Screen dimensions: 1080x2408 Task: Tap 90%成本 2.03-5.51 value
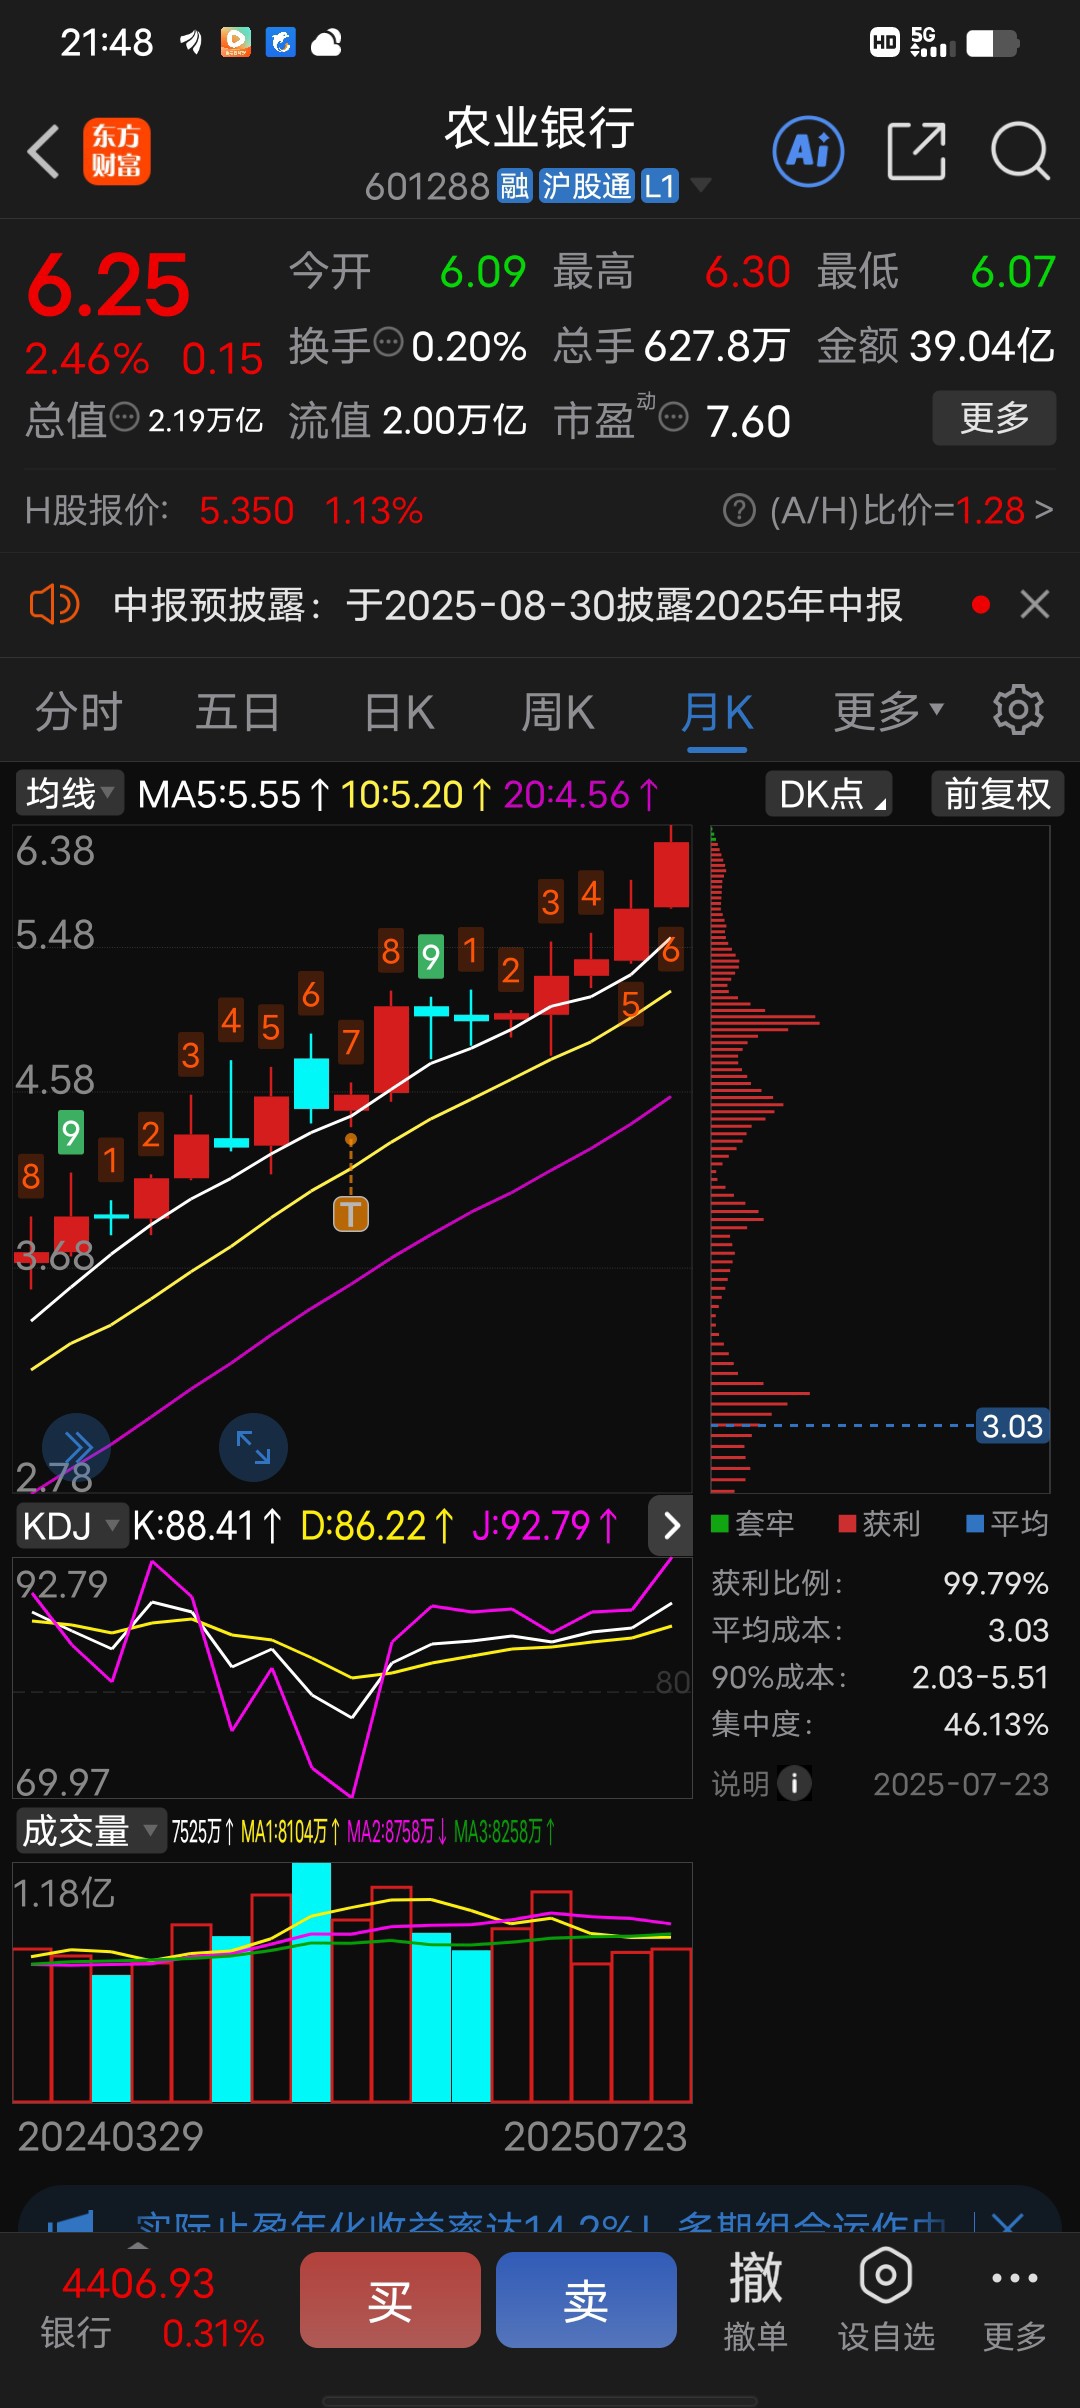pos(980,1677)
